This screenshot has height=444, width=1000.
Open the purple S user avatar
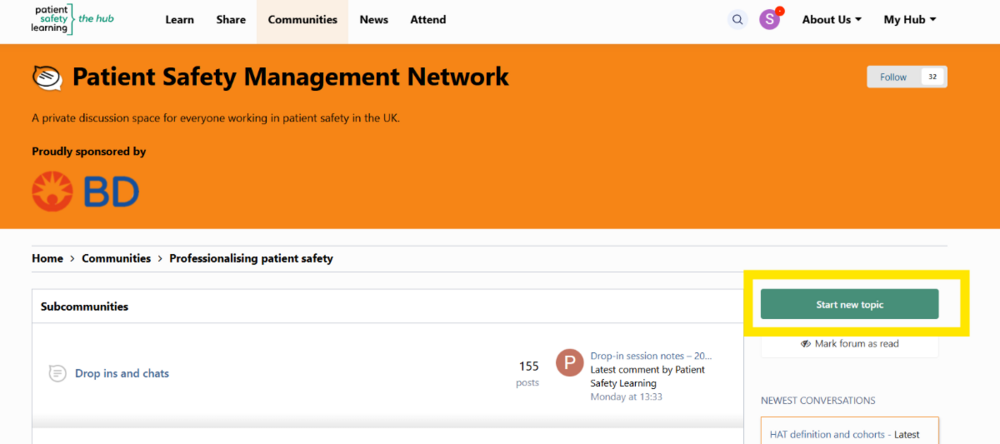pos(770,20)
